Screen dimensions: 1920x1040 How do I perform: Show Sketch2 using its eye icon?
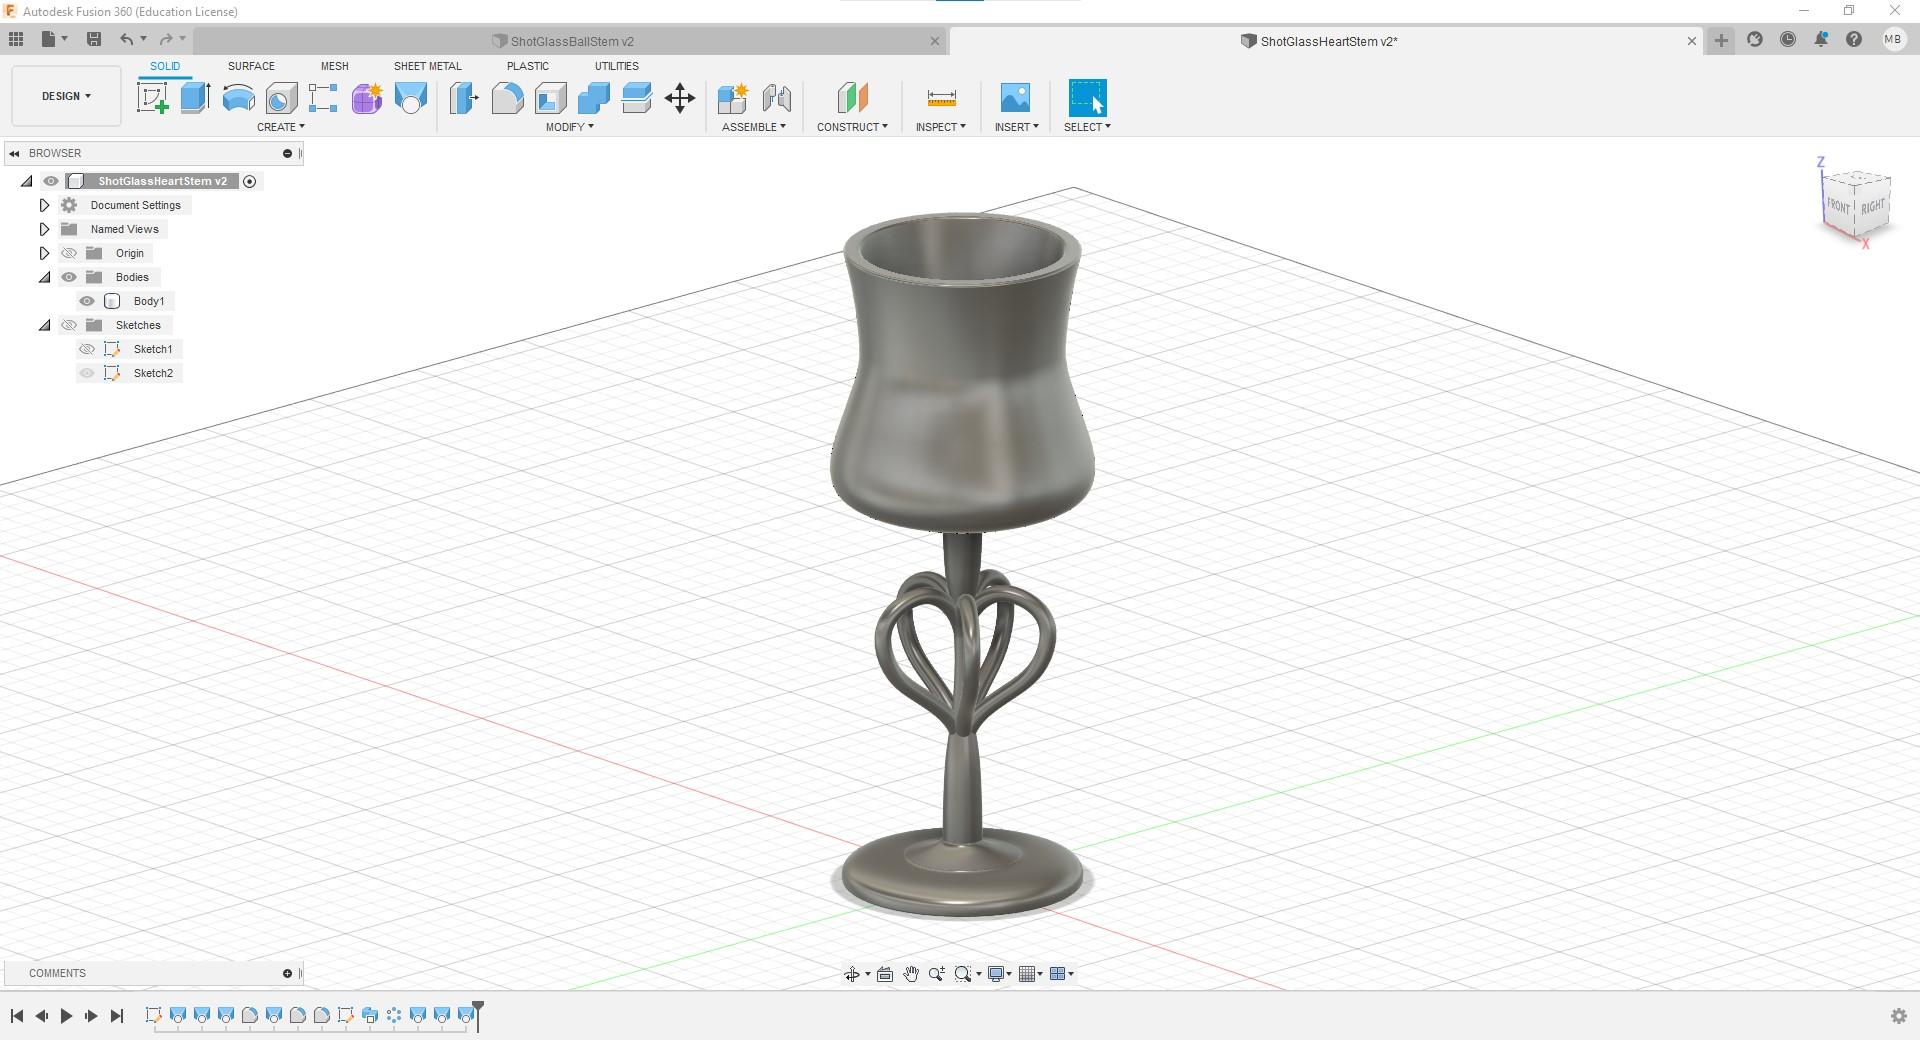(87, 373)
